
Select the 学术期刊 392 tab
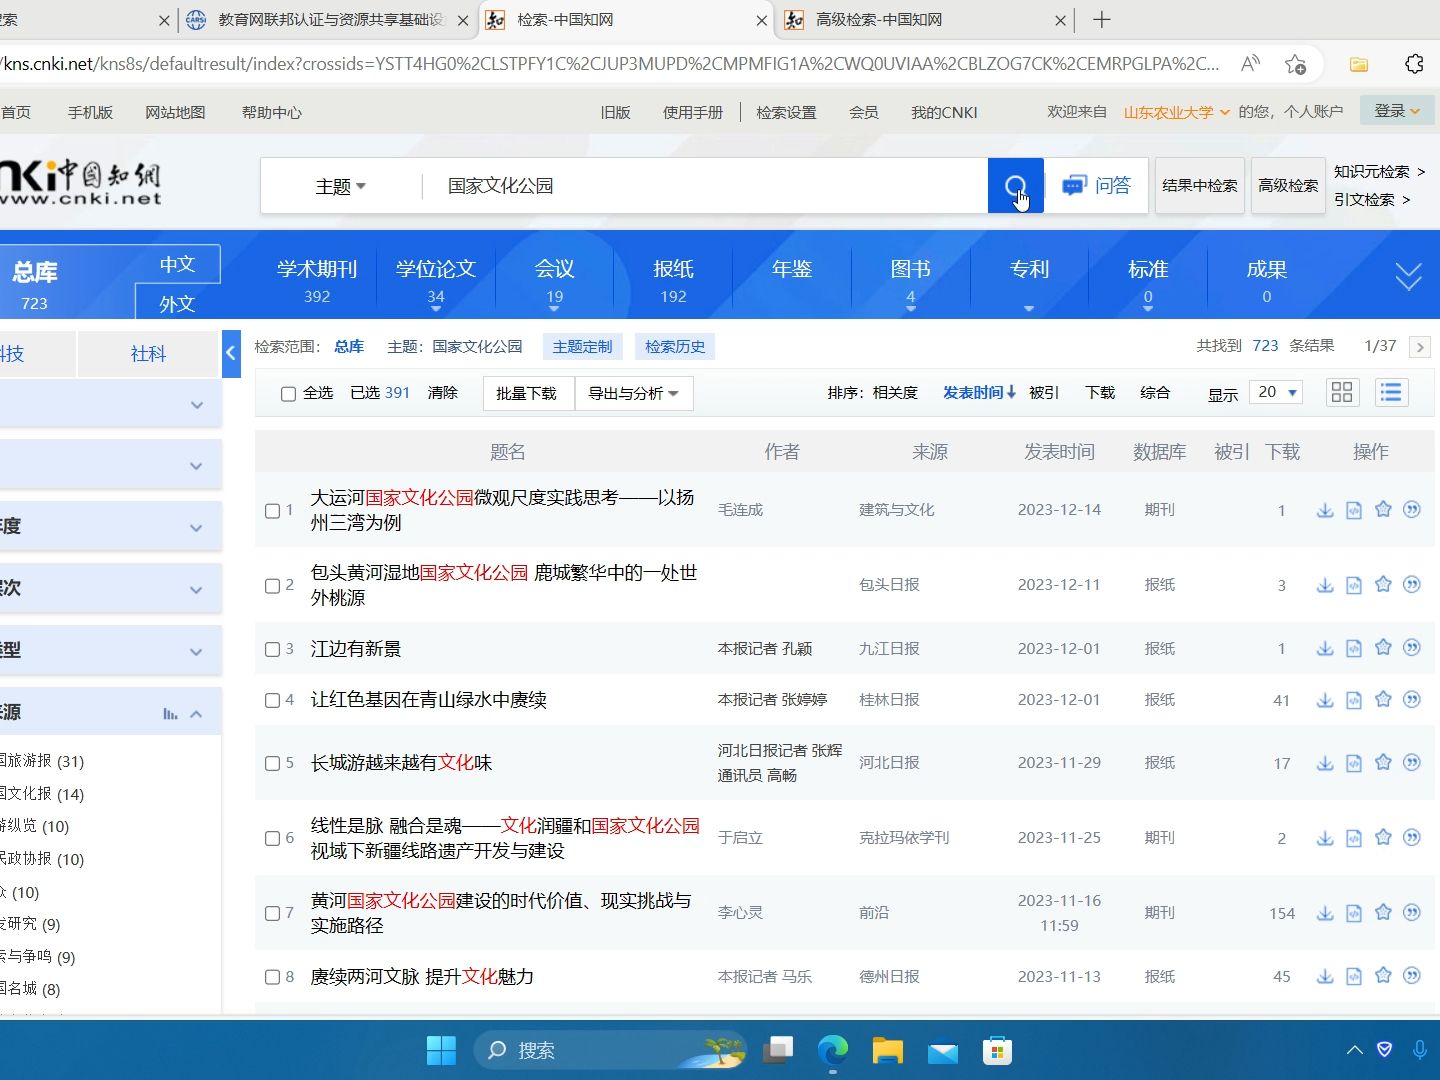coord(317,280)
